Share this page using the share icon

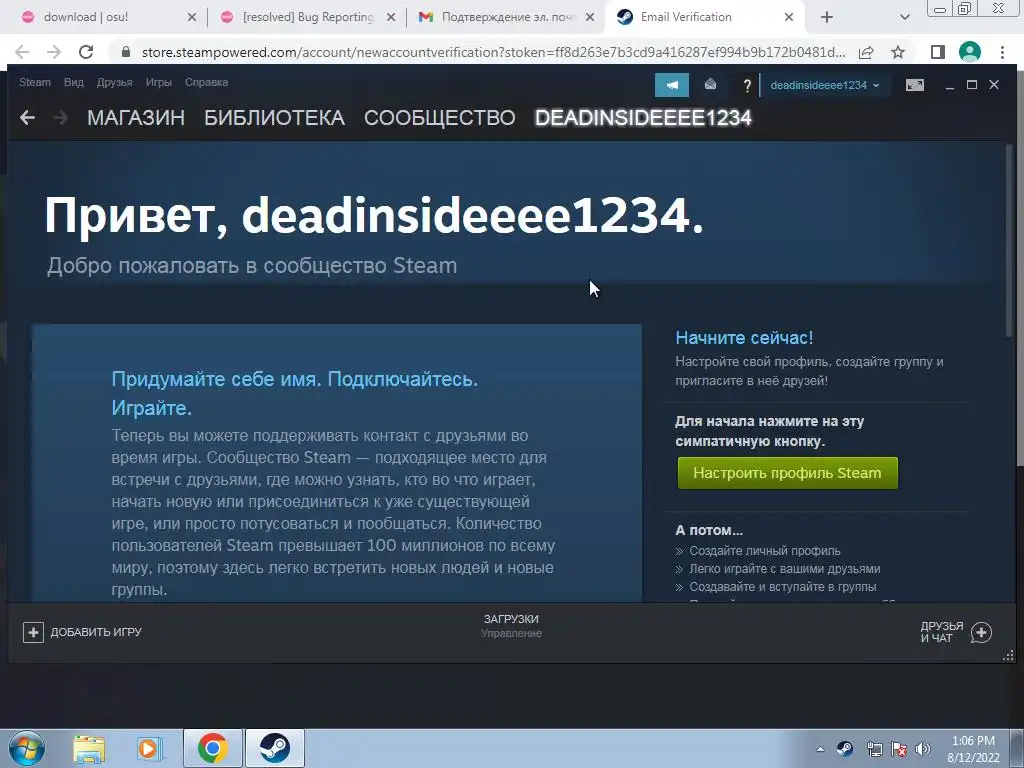pos(866,52)
